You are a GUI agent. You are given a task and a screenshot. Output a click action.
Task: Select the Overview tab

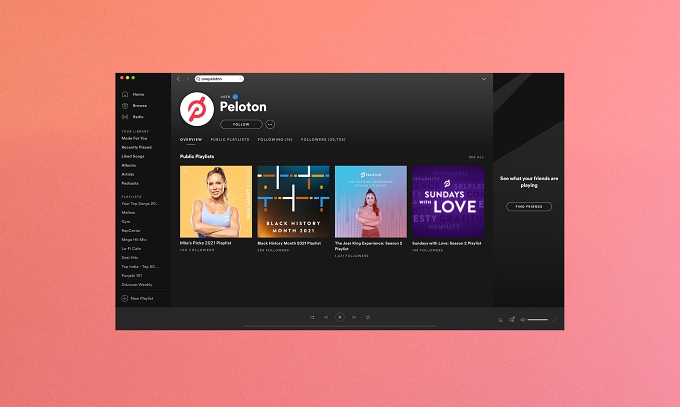[191, 140]
